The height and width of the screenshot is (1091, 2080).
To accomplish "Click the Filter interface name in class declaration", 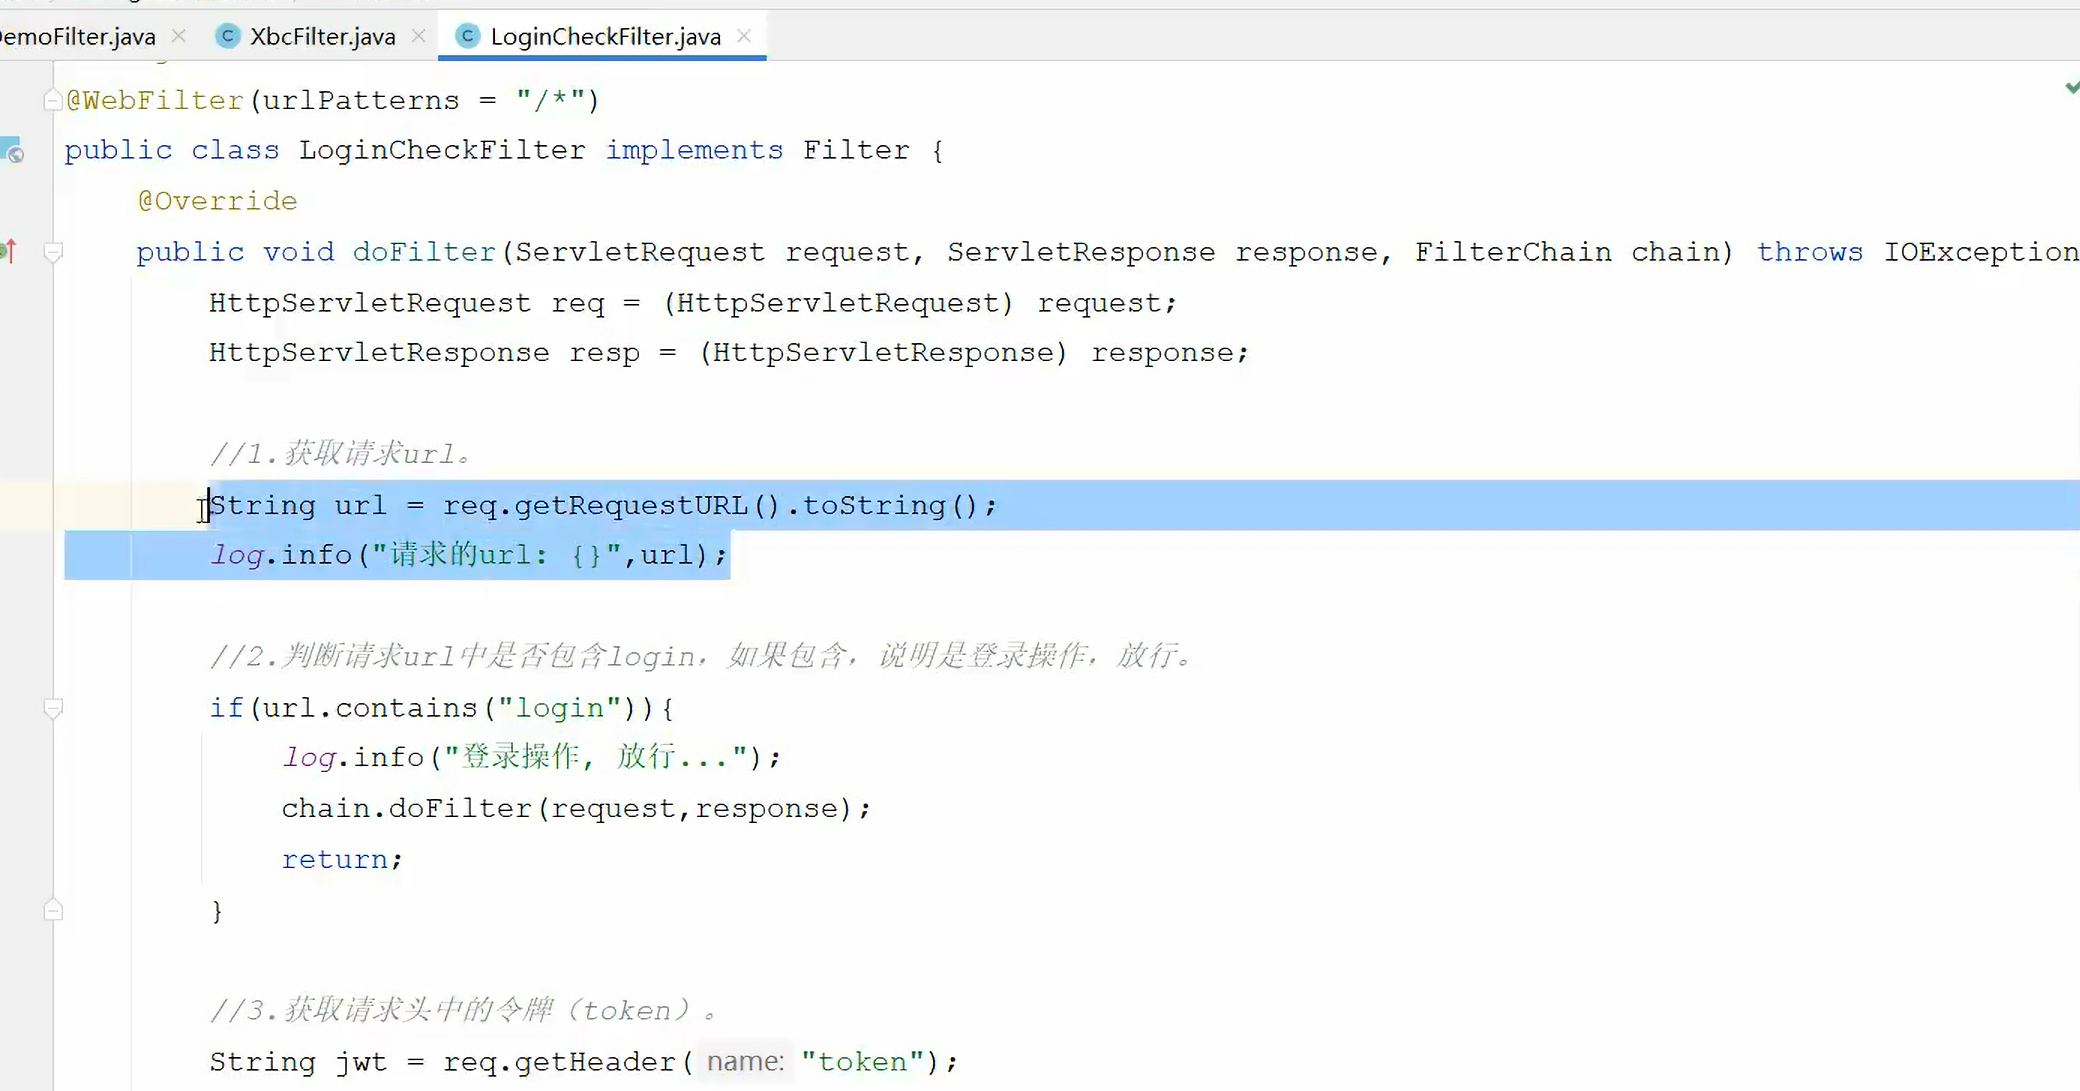I will pos(856,150).
